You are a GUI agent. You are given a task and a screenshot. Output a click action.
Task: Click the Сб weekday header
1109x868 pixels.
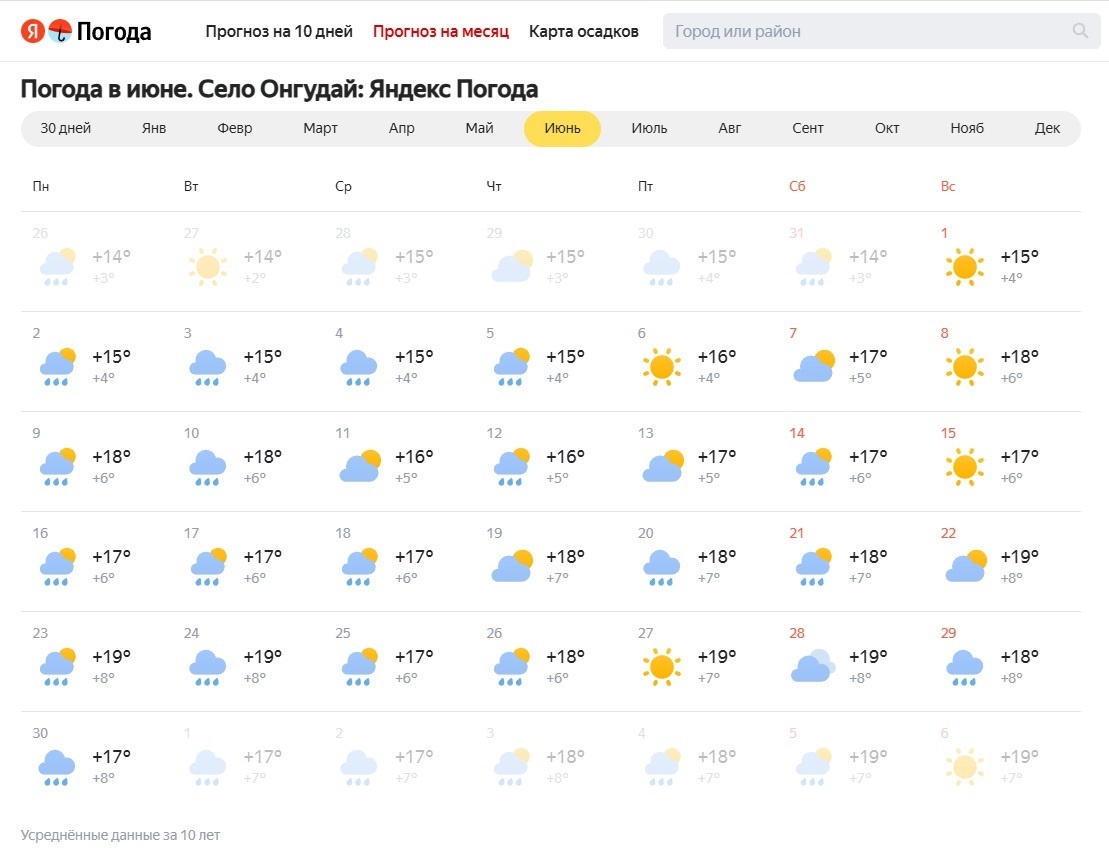click(796, 186)
